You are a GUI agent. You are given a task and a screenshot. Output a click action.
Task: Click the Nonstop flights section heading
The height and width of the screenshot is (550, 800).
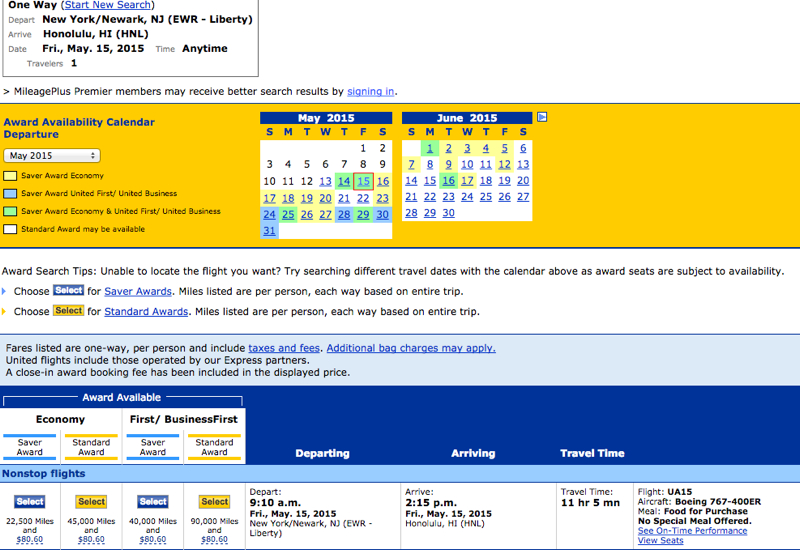coord(43,473)
